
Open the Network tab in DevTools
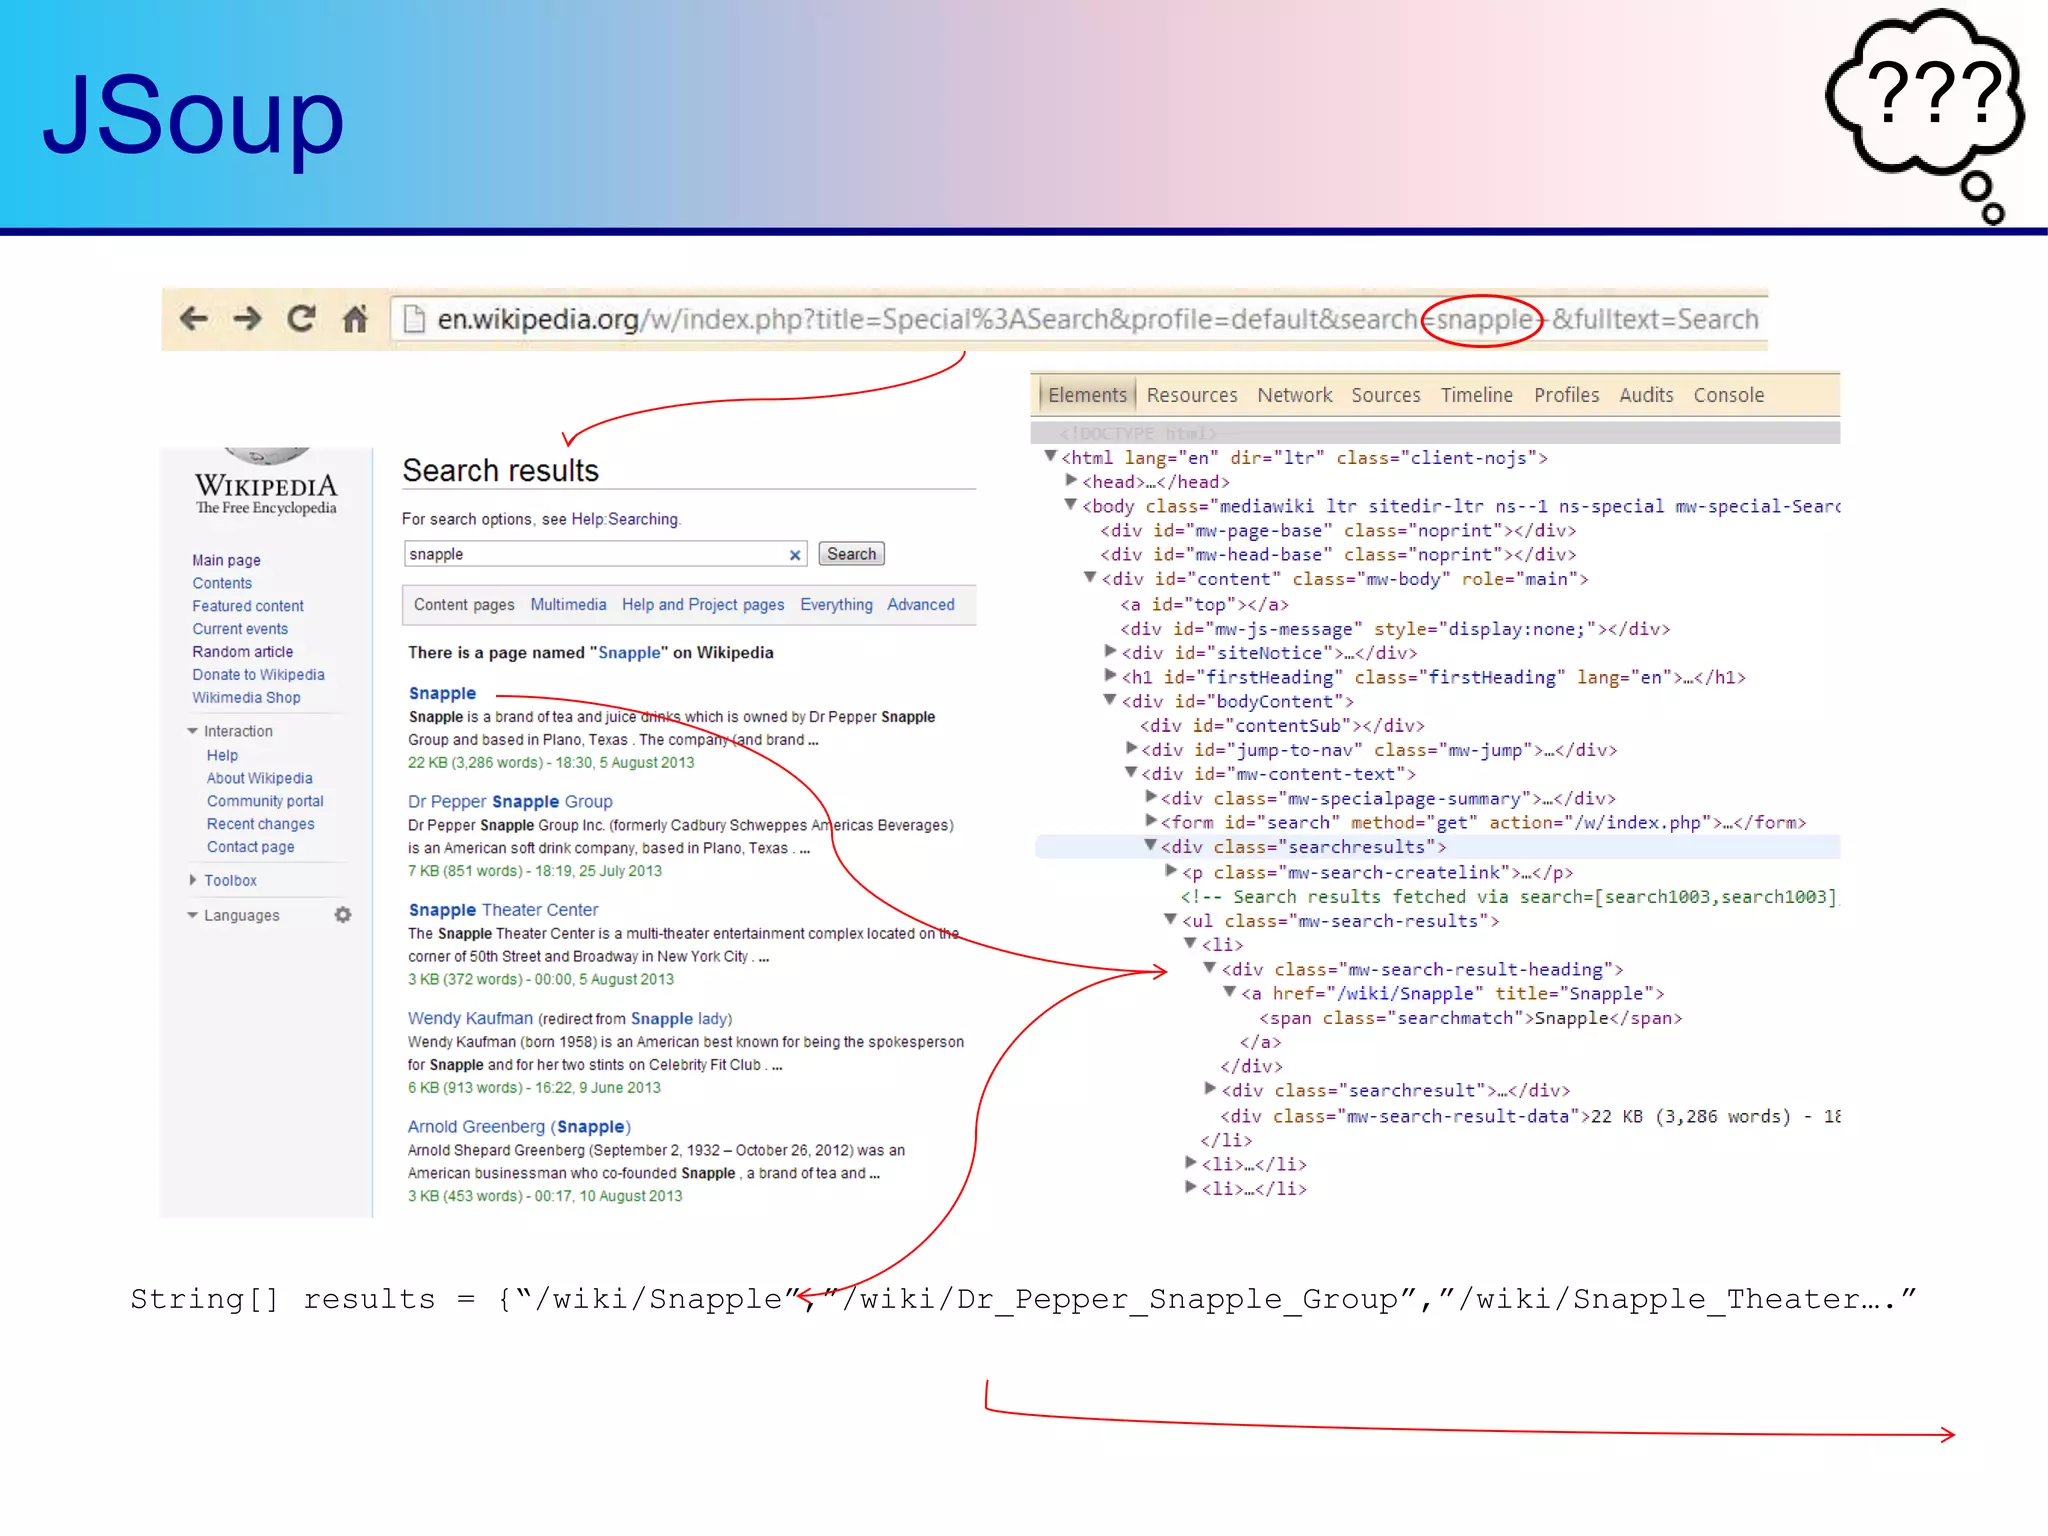pos(1295,395)
